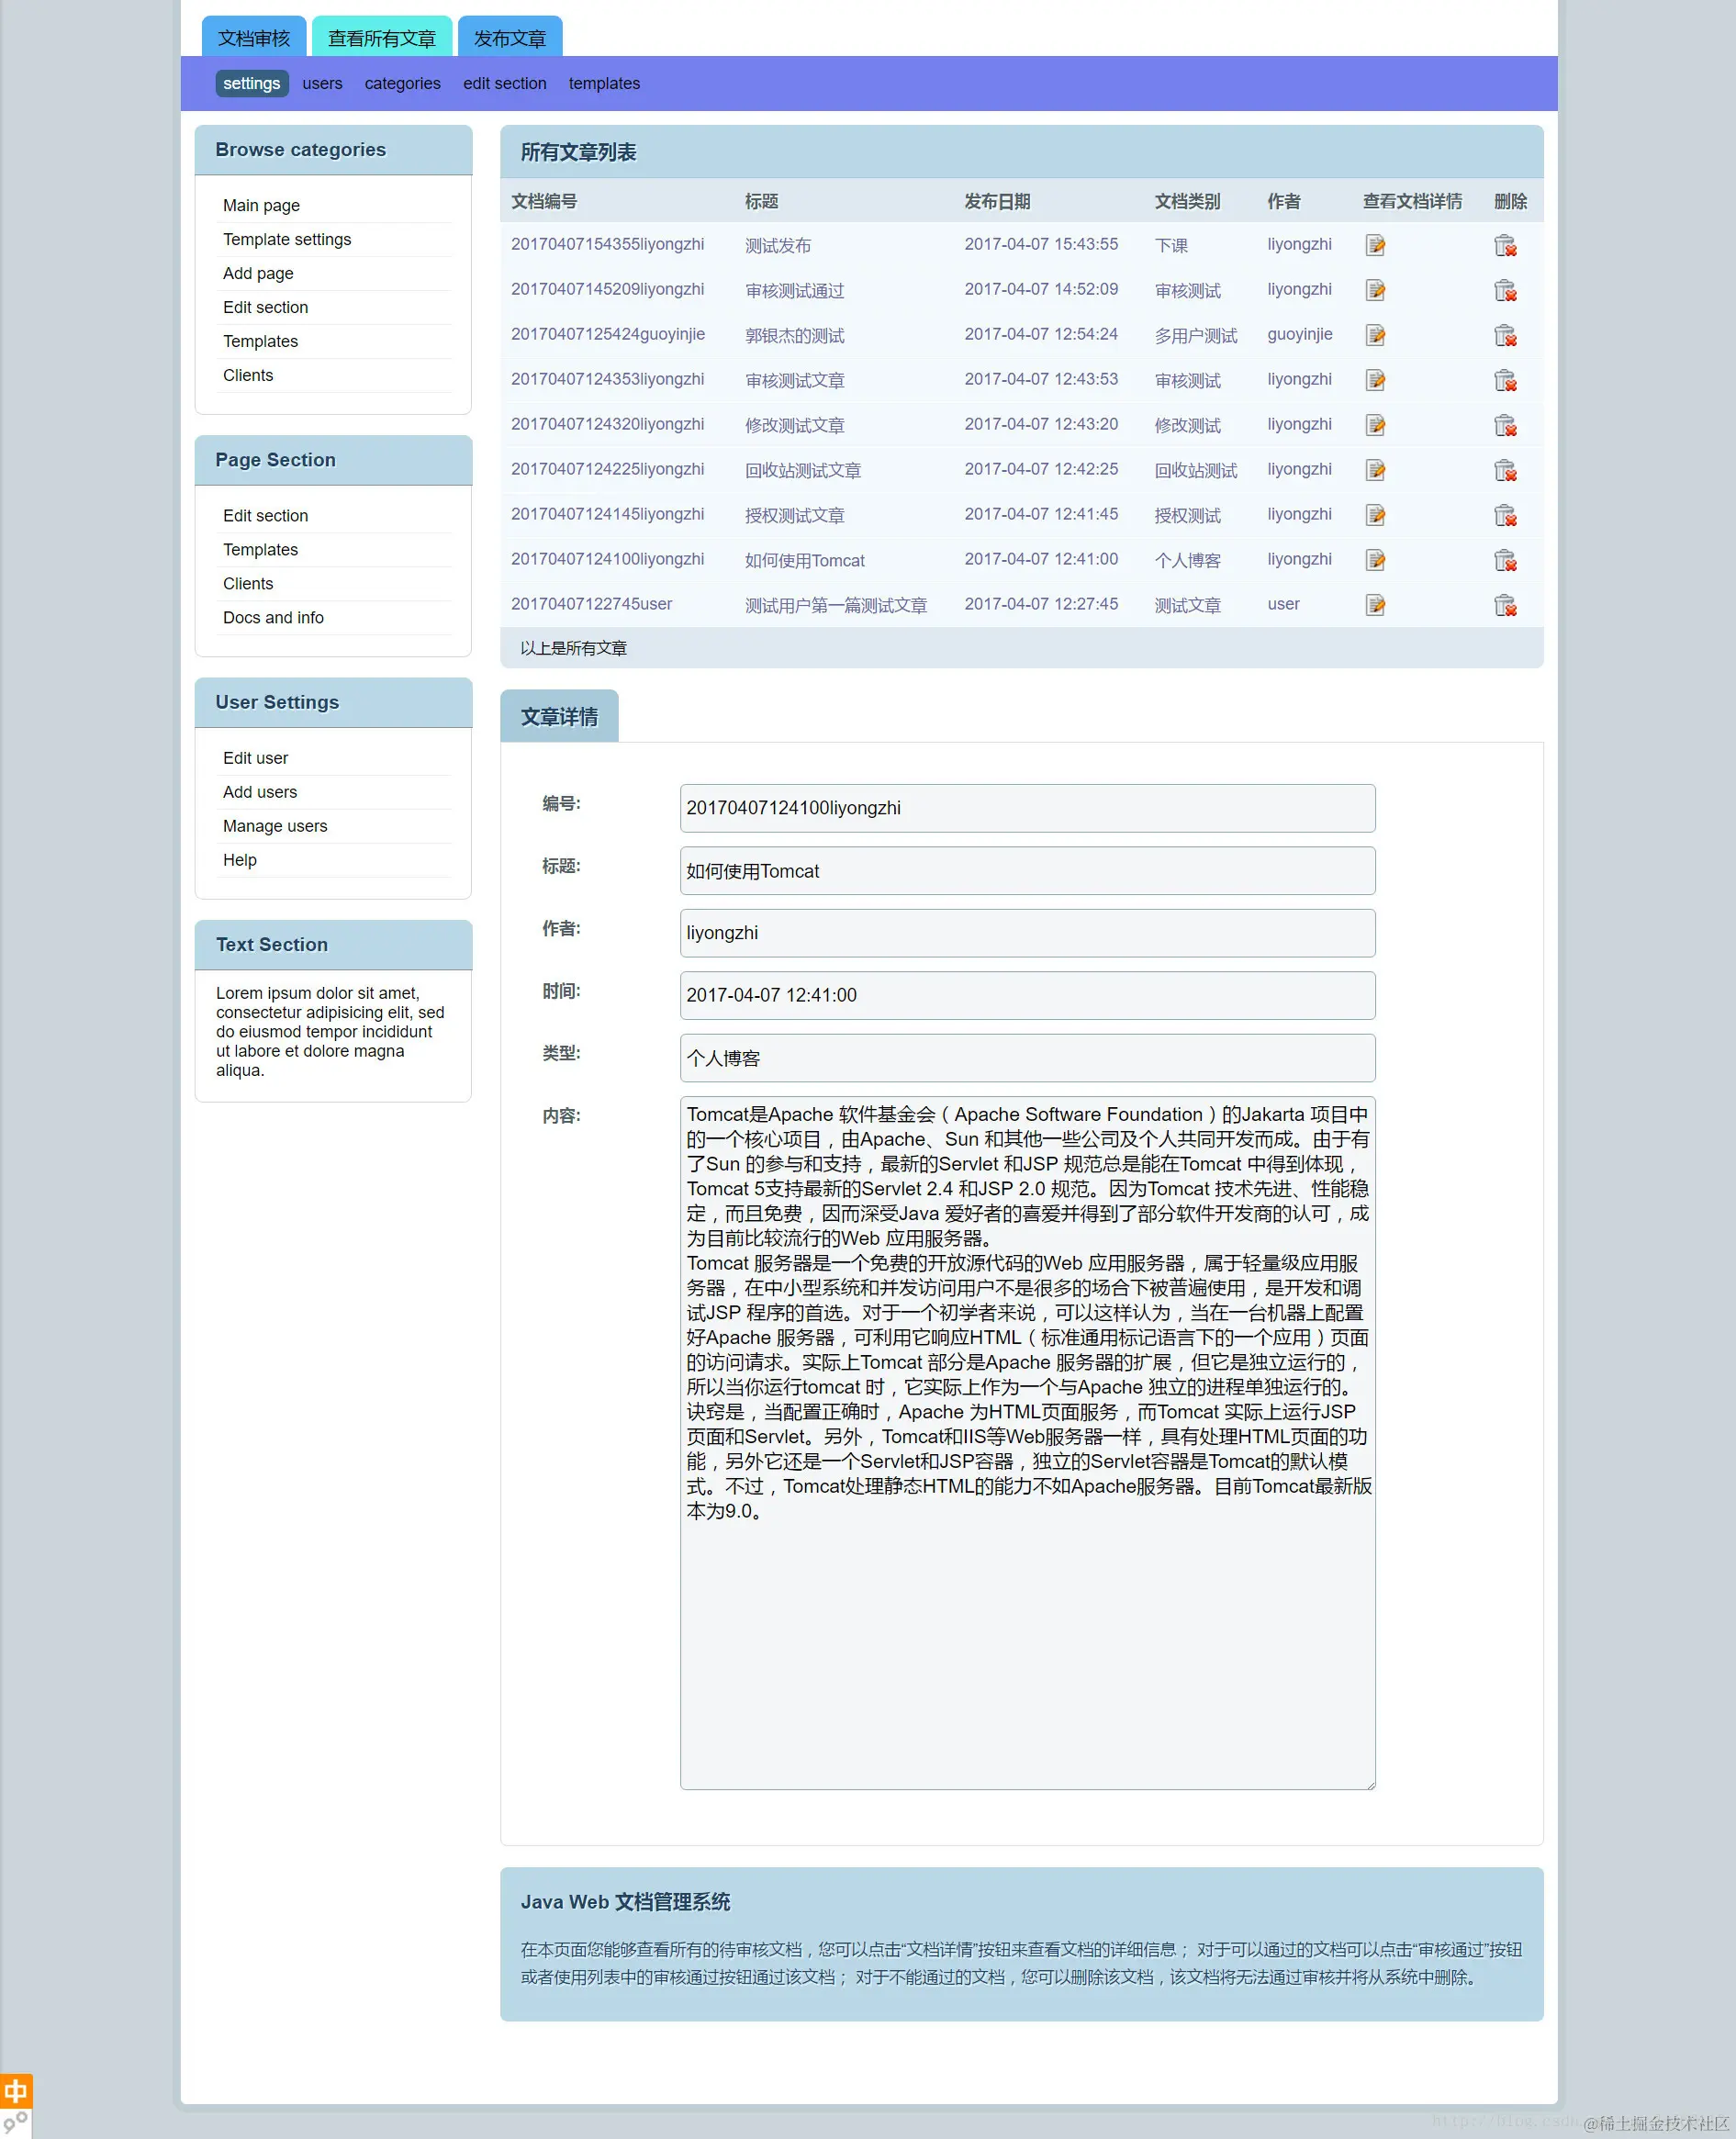
Task: View details icon for 回收站测试文章 row
Action: [1375, 470]
